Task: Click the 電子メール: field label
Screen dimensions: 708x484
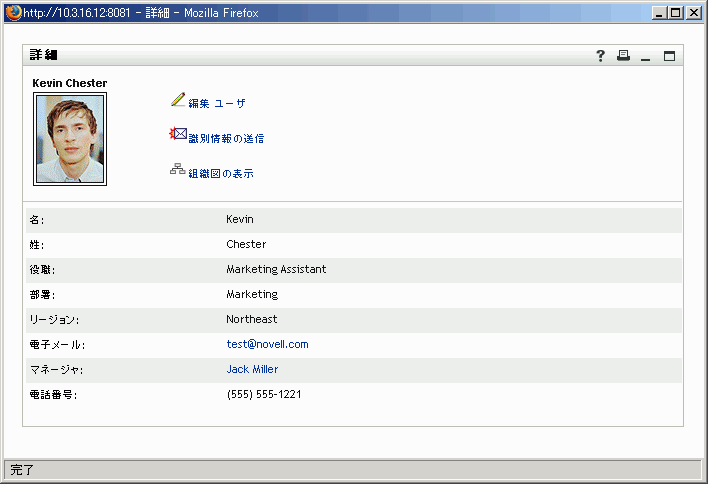Action: click(x=57, y=345)
